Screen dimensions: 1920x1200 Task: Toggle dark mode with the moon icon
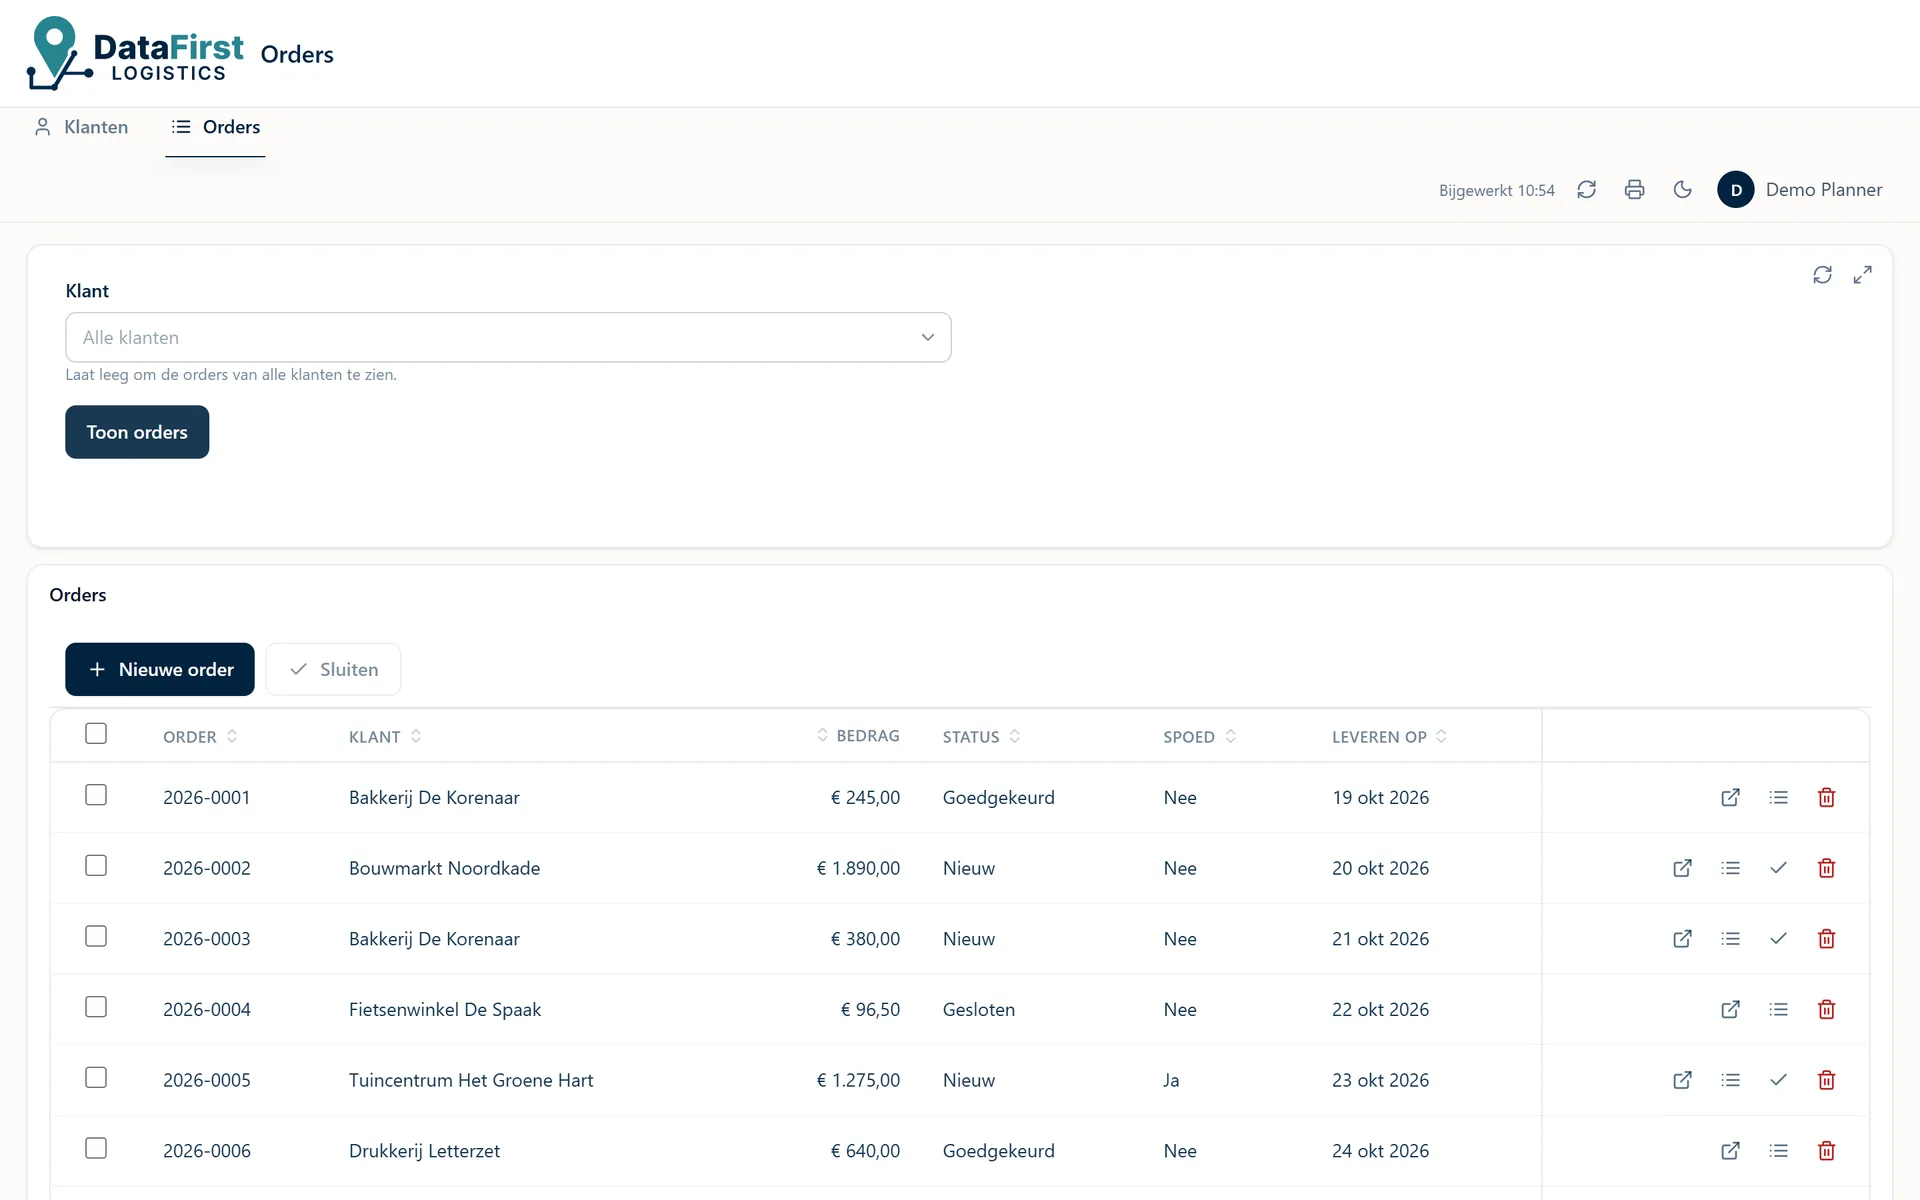(1682, 190)
